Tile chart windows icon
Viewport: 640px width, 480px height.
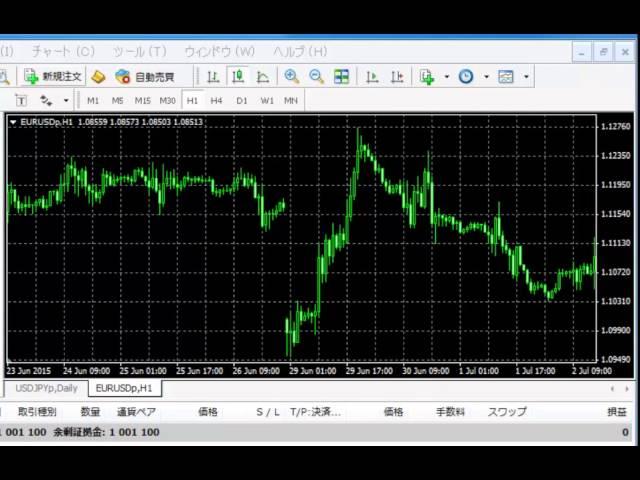(x=342, y=76)
